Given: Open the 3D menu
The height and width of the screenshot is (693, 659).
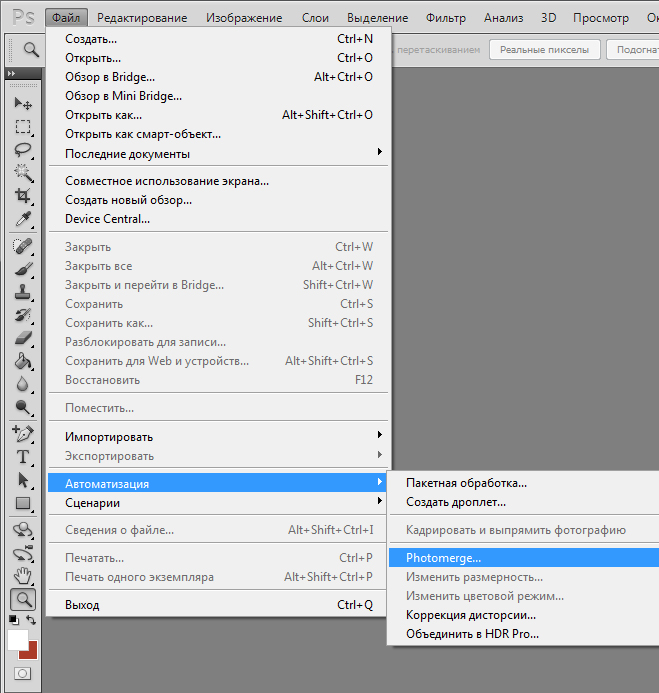Looking at the screenshot, I should click(549, 18).
